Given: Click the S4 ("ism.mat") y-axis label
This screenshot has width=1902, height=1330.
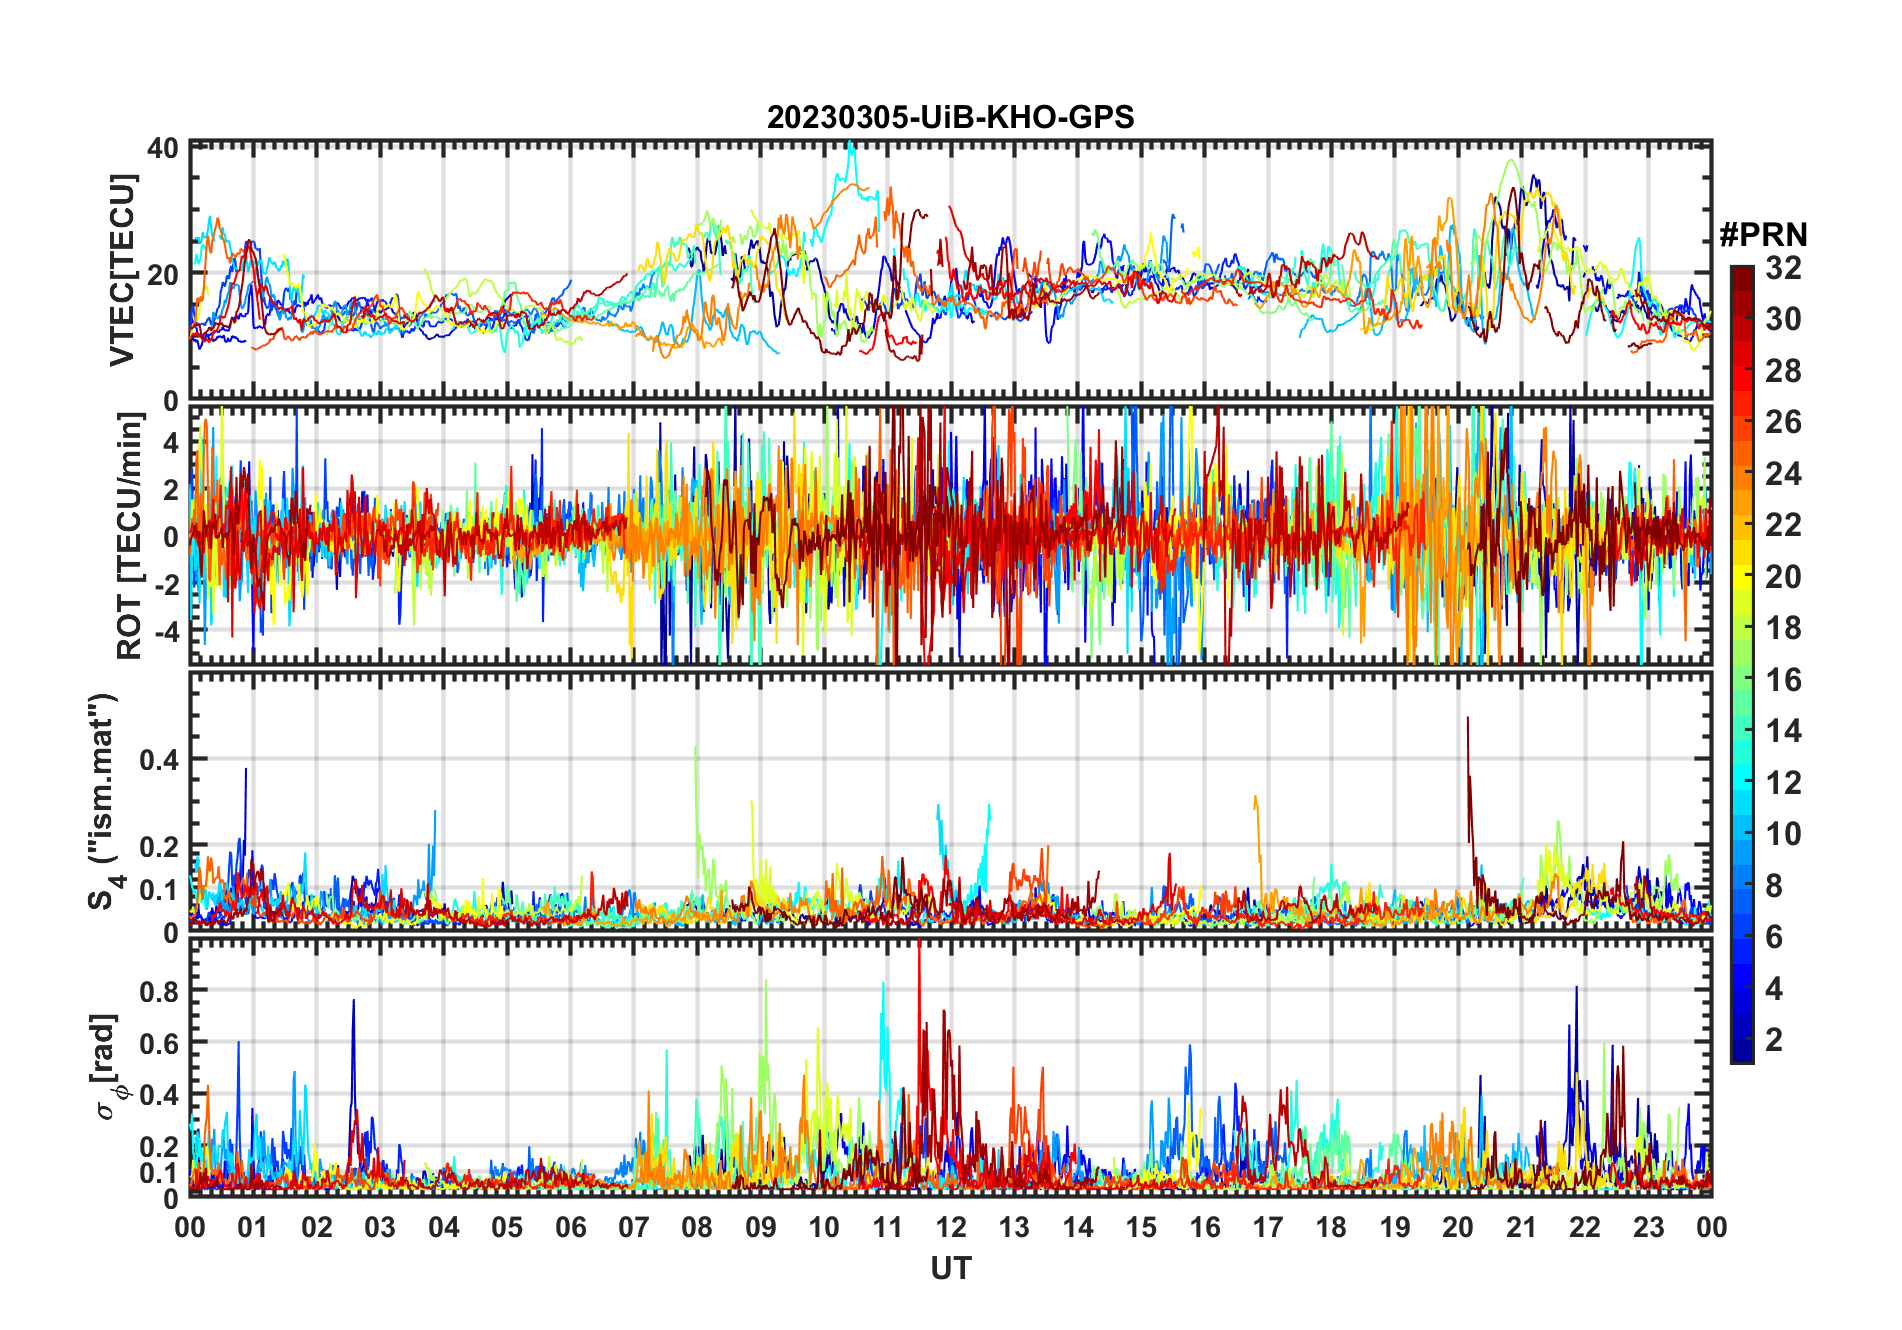Looking at the screenshot, I should pos(103,801).
